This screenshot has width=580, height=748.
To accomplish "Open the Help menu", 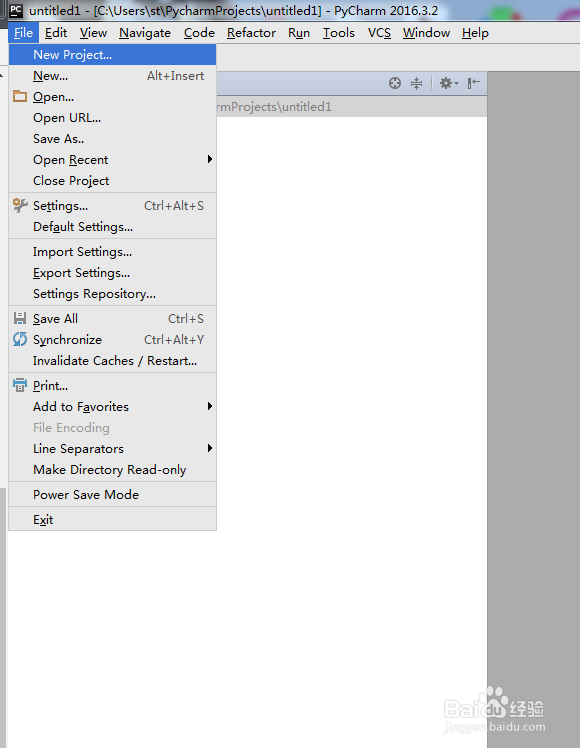I will tap(475, 33).
